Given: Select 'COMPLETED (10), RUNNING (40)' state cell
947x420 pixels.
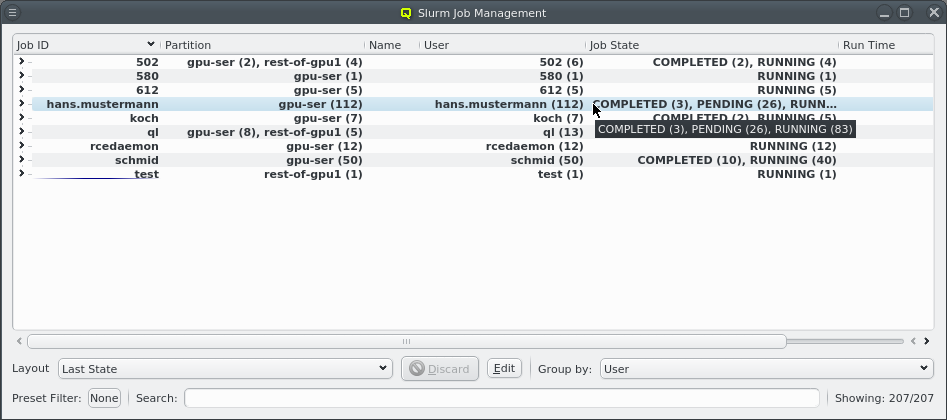Looking at the screenshot, I should pyautogui.click(x=737, y=160).
